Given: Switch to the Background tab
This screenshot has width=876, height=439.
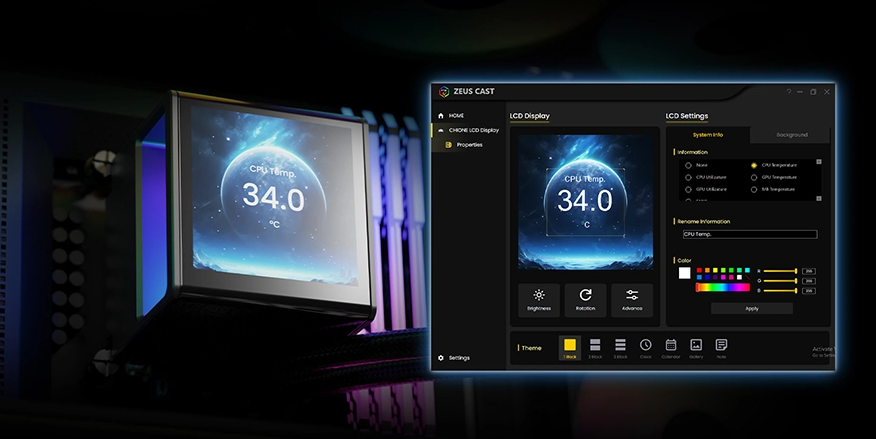Looking at the screenshot, I should click(x=791, y=134).
